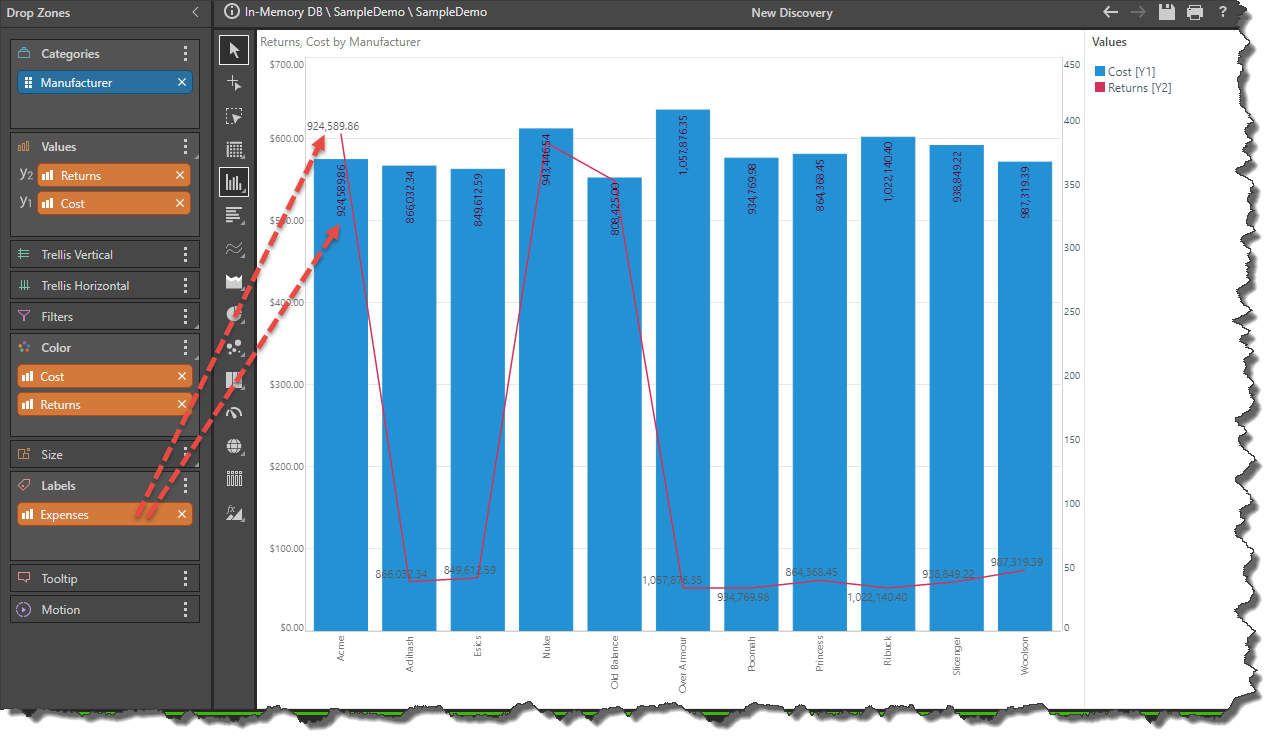The image size is (1280, 746).
Task: Click the Acme axis label
Action: pyautogui.click(x=341, y=648)
